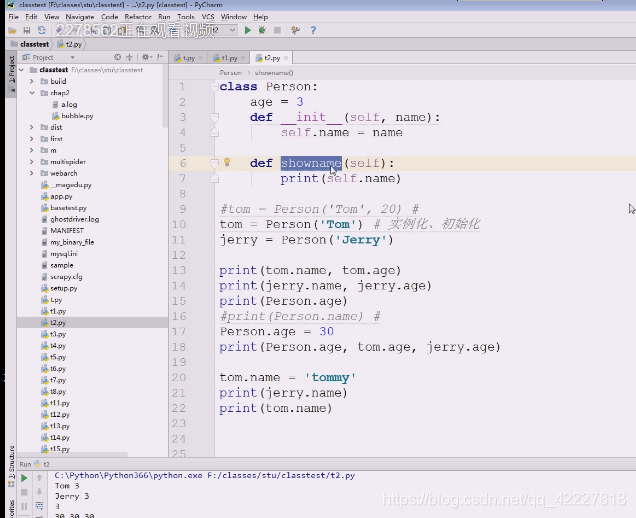The width and height of the screenshot is (636, 518).
Task: Collapse the Person class fold marker
Action: pyautogui.click(x=214, y=86)
